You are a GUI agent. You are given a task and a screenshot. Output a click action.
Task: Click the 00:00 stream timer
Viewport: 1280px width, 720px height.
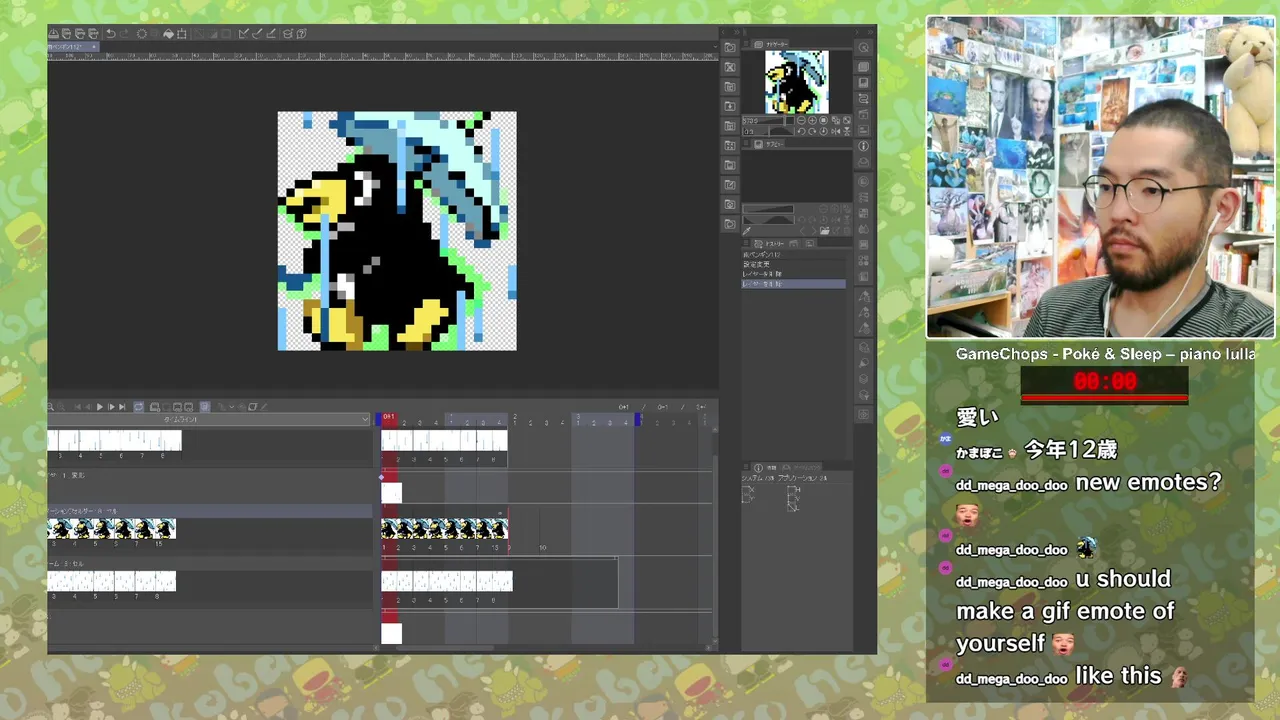pyautogui.click(x=1105, y=381)
